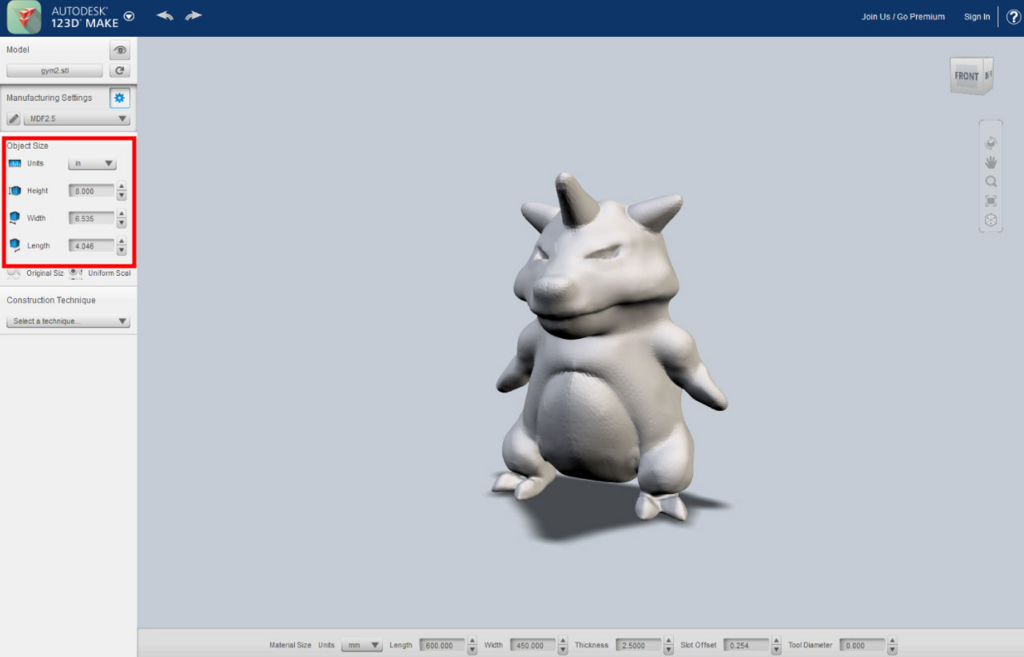
Task: Increase Thickness with up arrow
Action: 668,641
